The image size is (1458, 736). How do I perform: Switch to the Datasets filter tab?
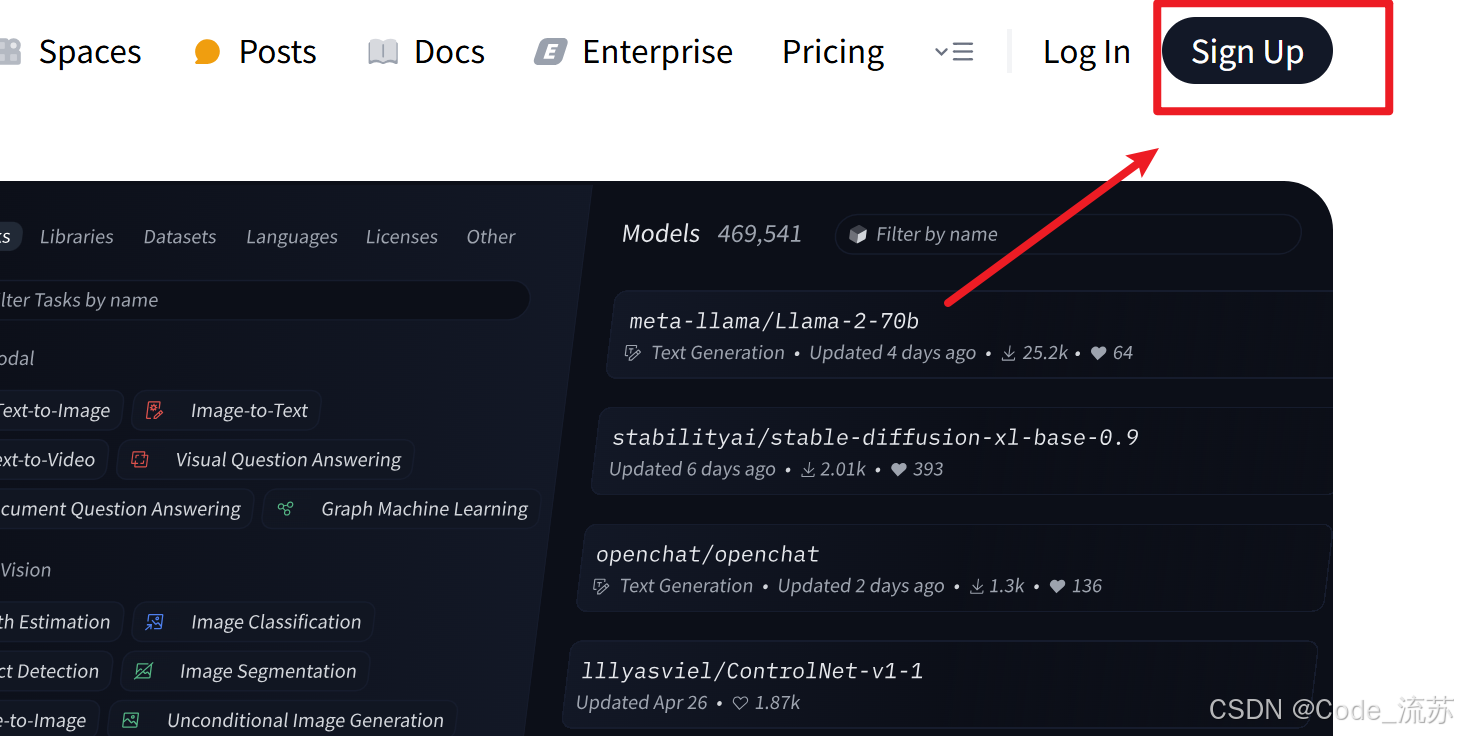180,237
